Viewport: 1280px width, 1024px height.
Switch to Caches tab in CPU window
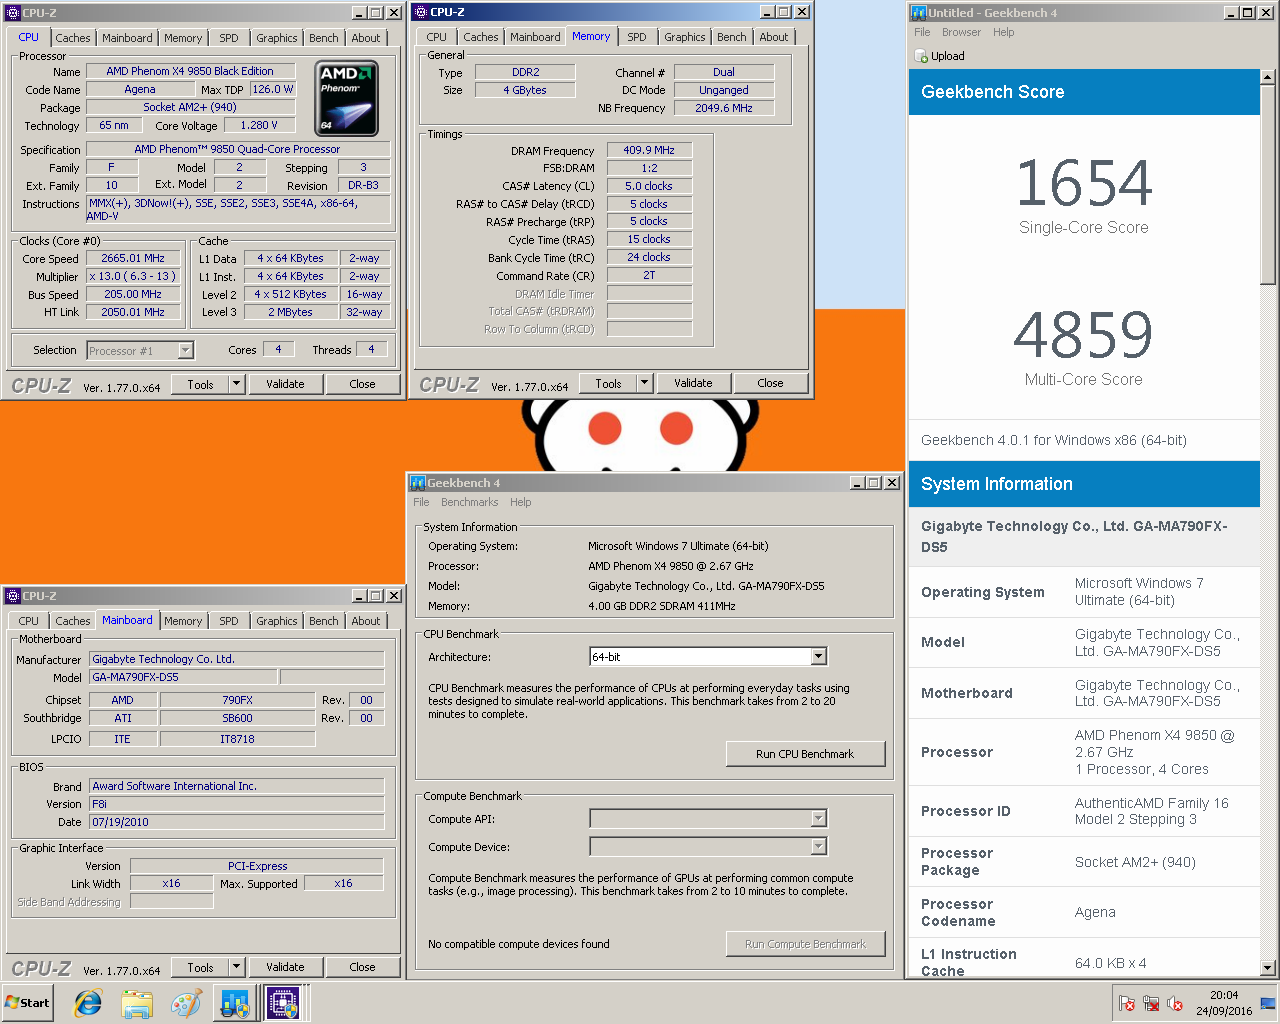tap(72, 38)
